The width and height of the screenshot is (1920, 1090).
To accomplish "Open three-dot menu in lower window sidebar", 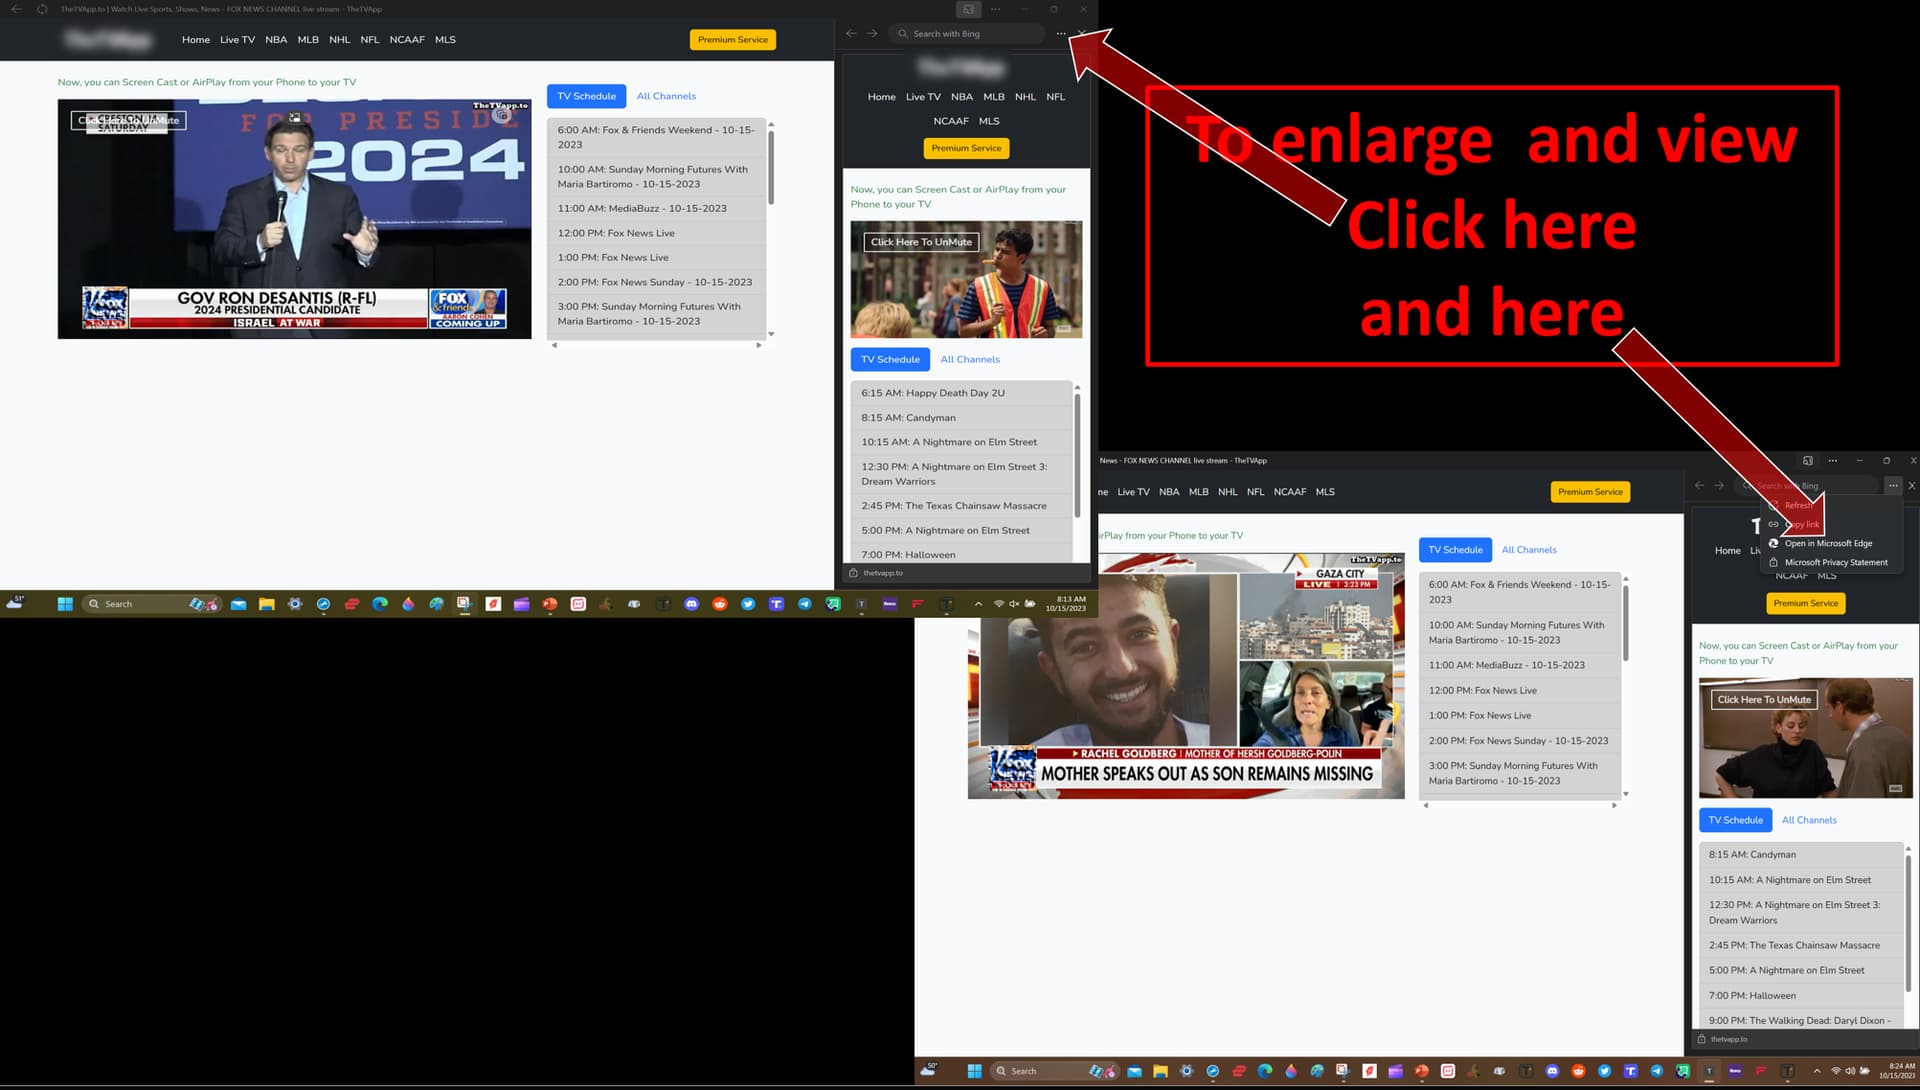I will click(1893, 485).
